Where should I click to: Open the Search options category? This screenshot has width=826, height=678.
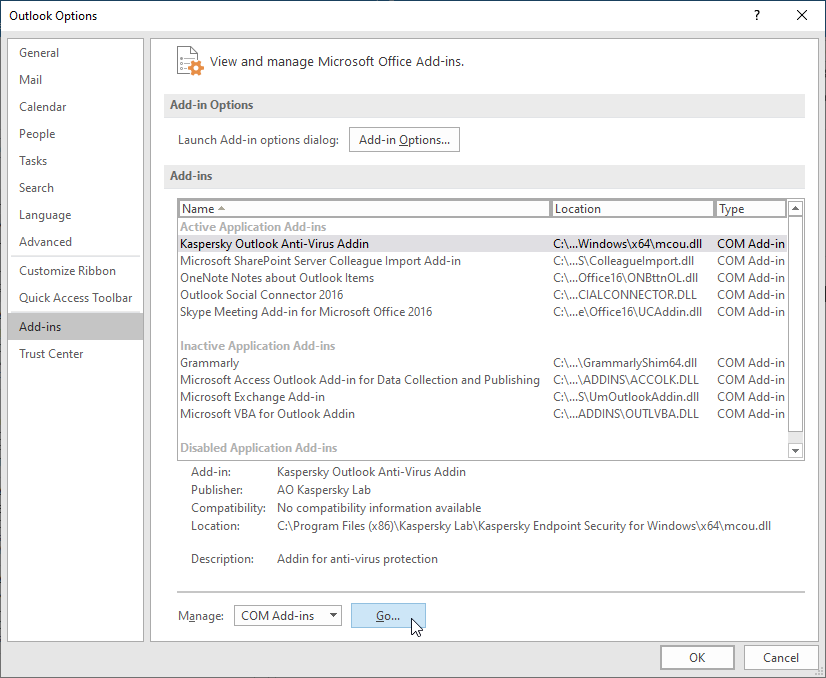pyautogui.click(x=75, y=188)
